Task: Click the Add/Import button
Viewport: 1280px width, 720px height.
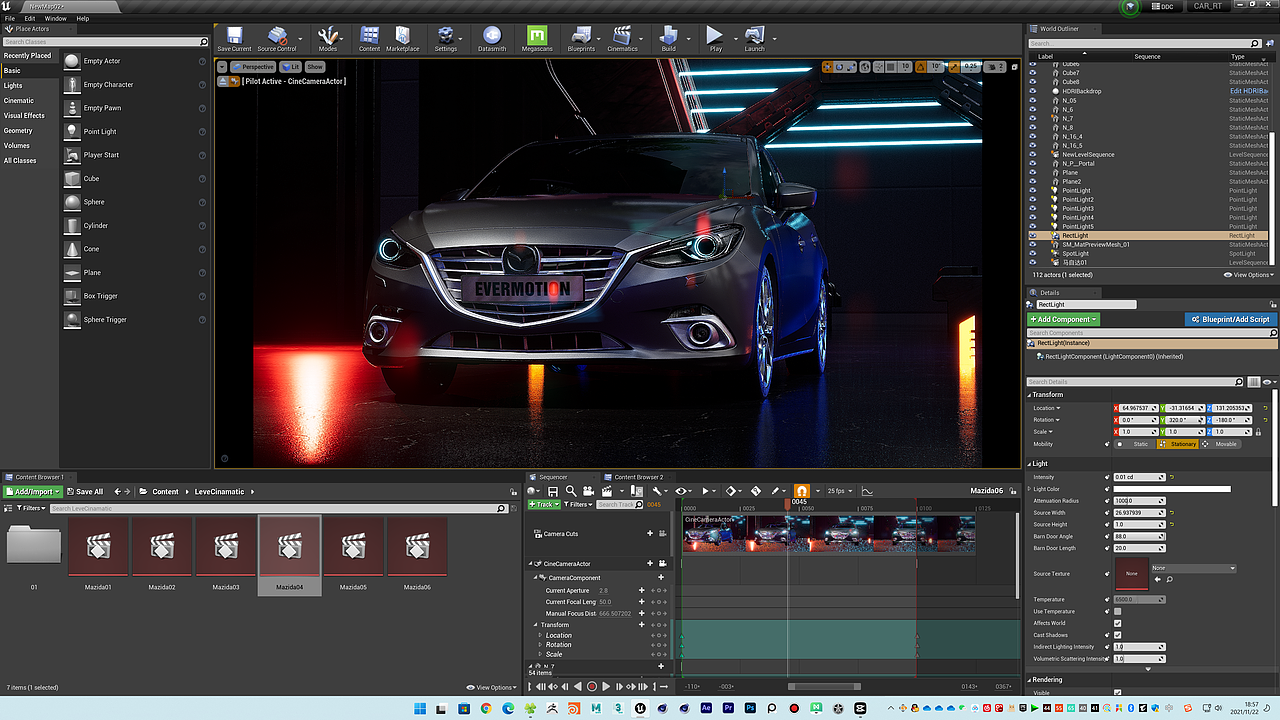Action: tap(33, 491)
